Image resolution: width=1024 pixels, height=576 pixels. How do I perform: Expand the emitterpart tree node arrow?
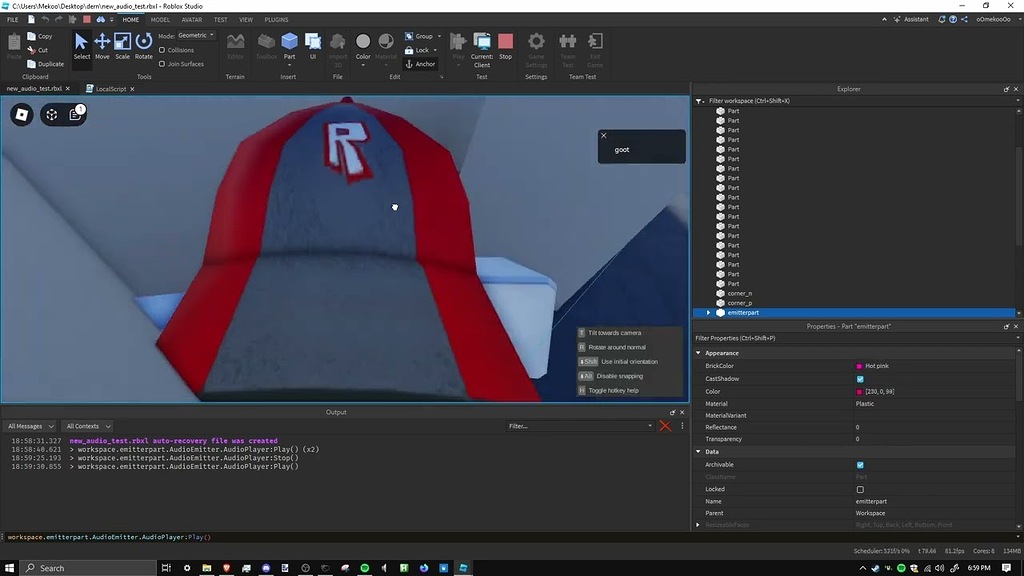pyautogui.click(x=709, y=313)
